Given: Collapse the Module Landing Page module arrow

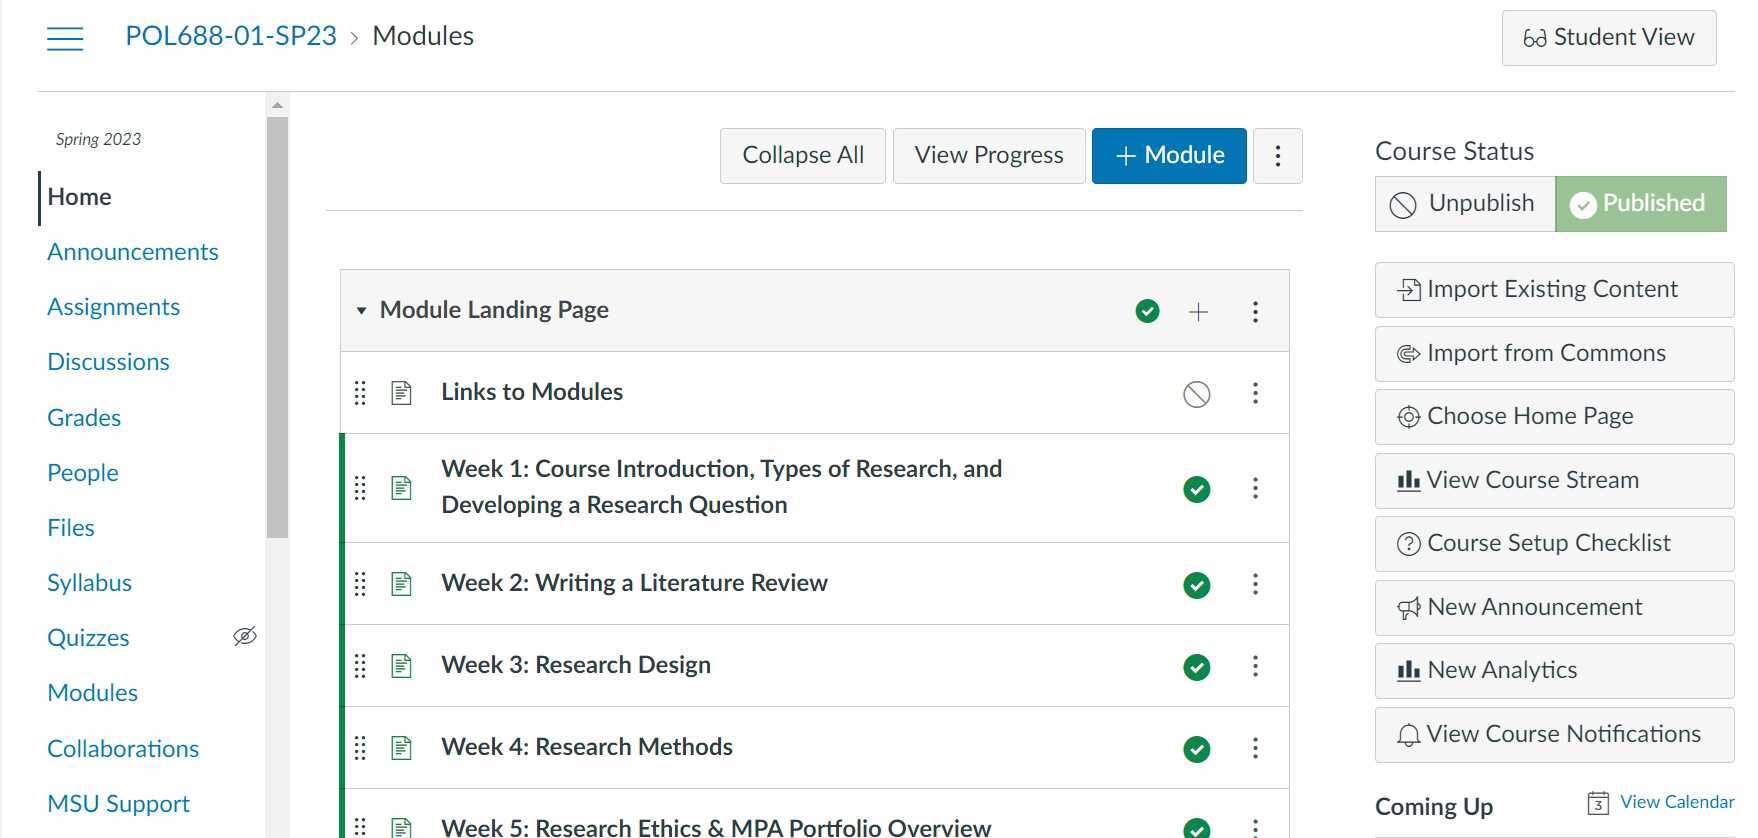Looking at the screenshot, I should [361, 311].
